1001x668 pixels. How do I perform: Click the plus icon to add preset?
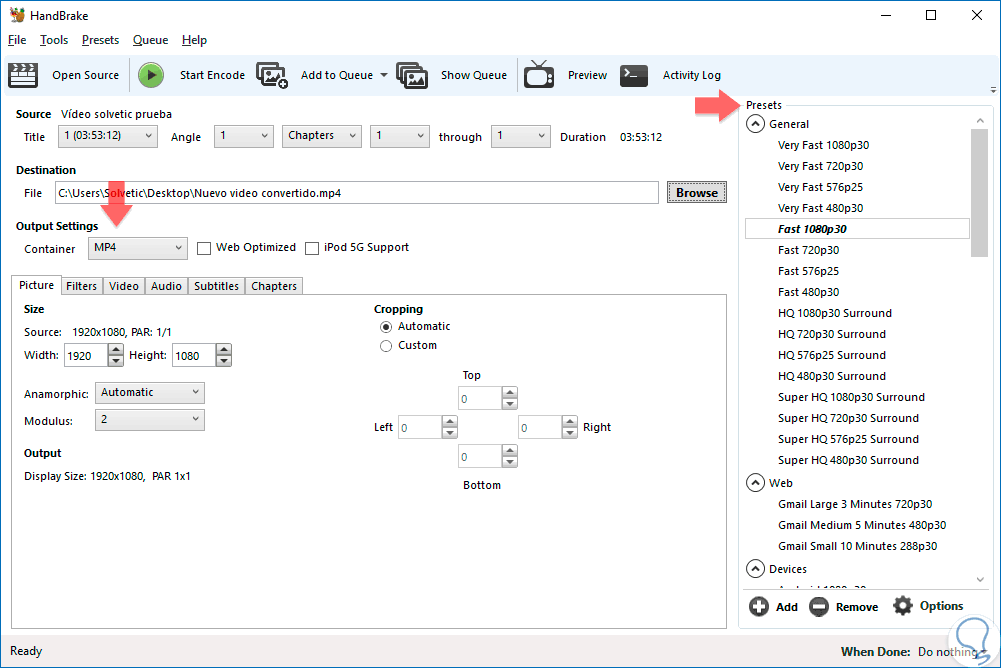759,606
